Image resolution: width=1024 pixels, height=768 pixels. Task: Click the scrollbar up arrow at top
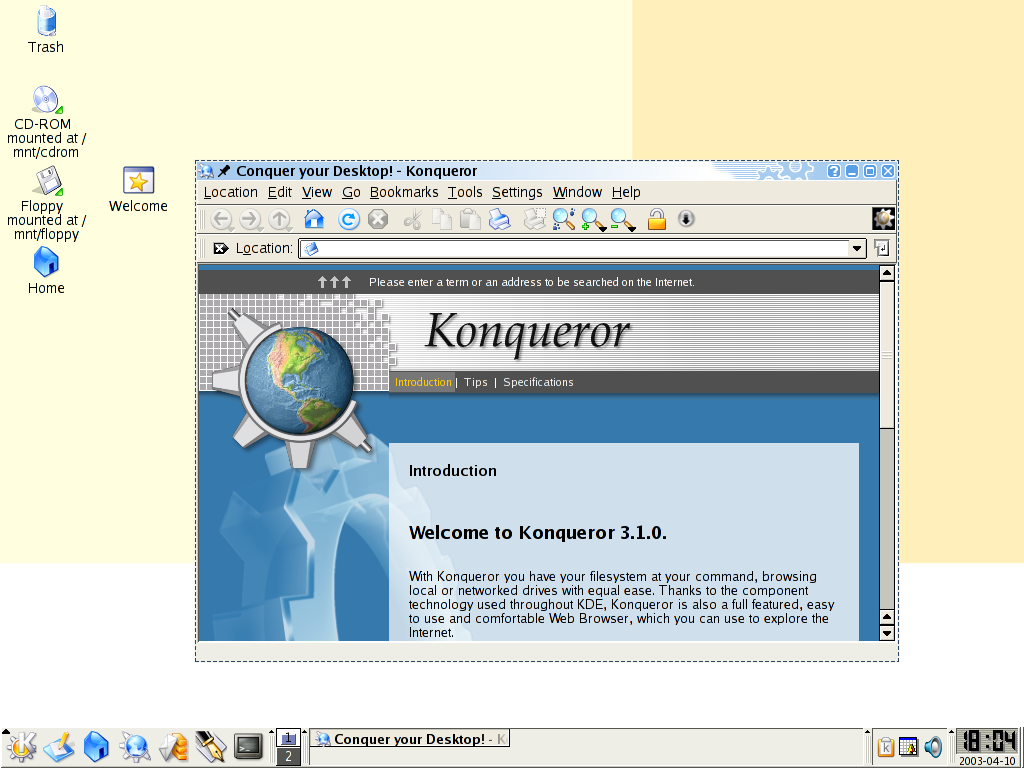pos(886,273)
